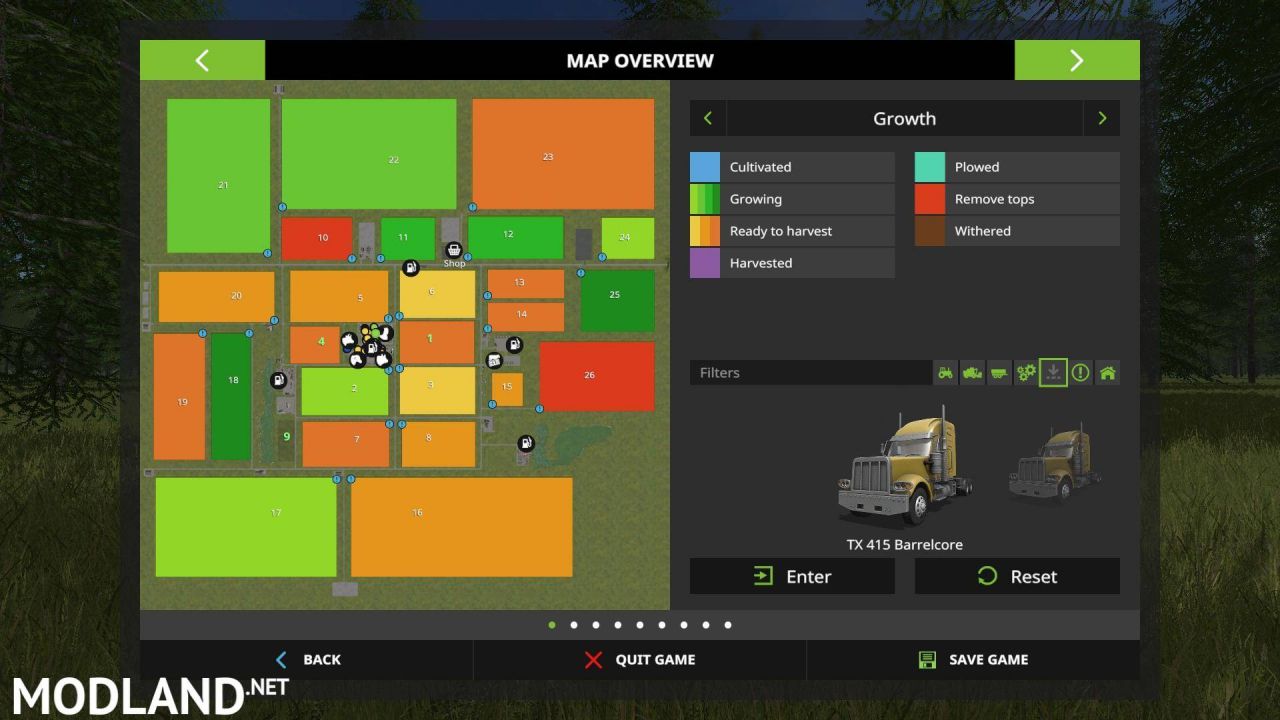Click the purple Harvested legend swatch
This screenshot has height=720, width=1280.
(705, 263)
